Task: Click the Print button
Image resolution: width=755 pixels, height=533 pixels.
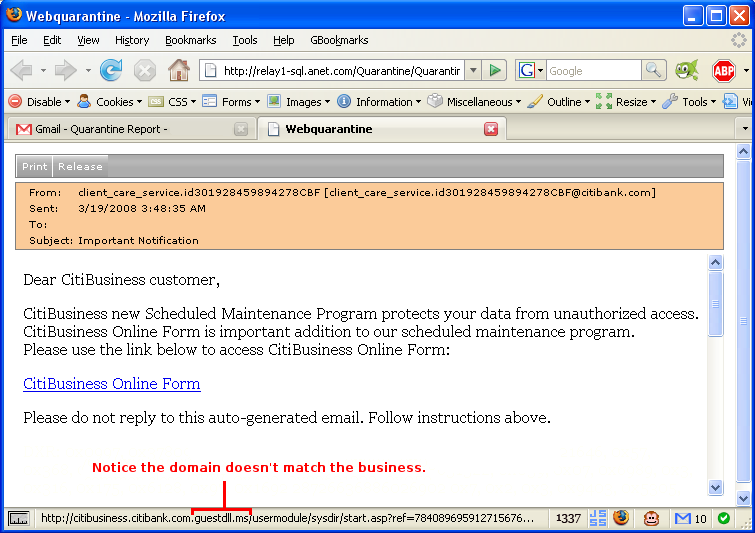Action: click(x=34, y=167)
